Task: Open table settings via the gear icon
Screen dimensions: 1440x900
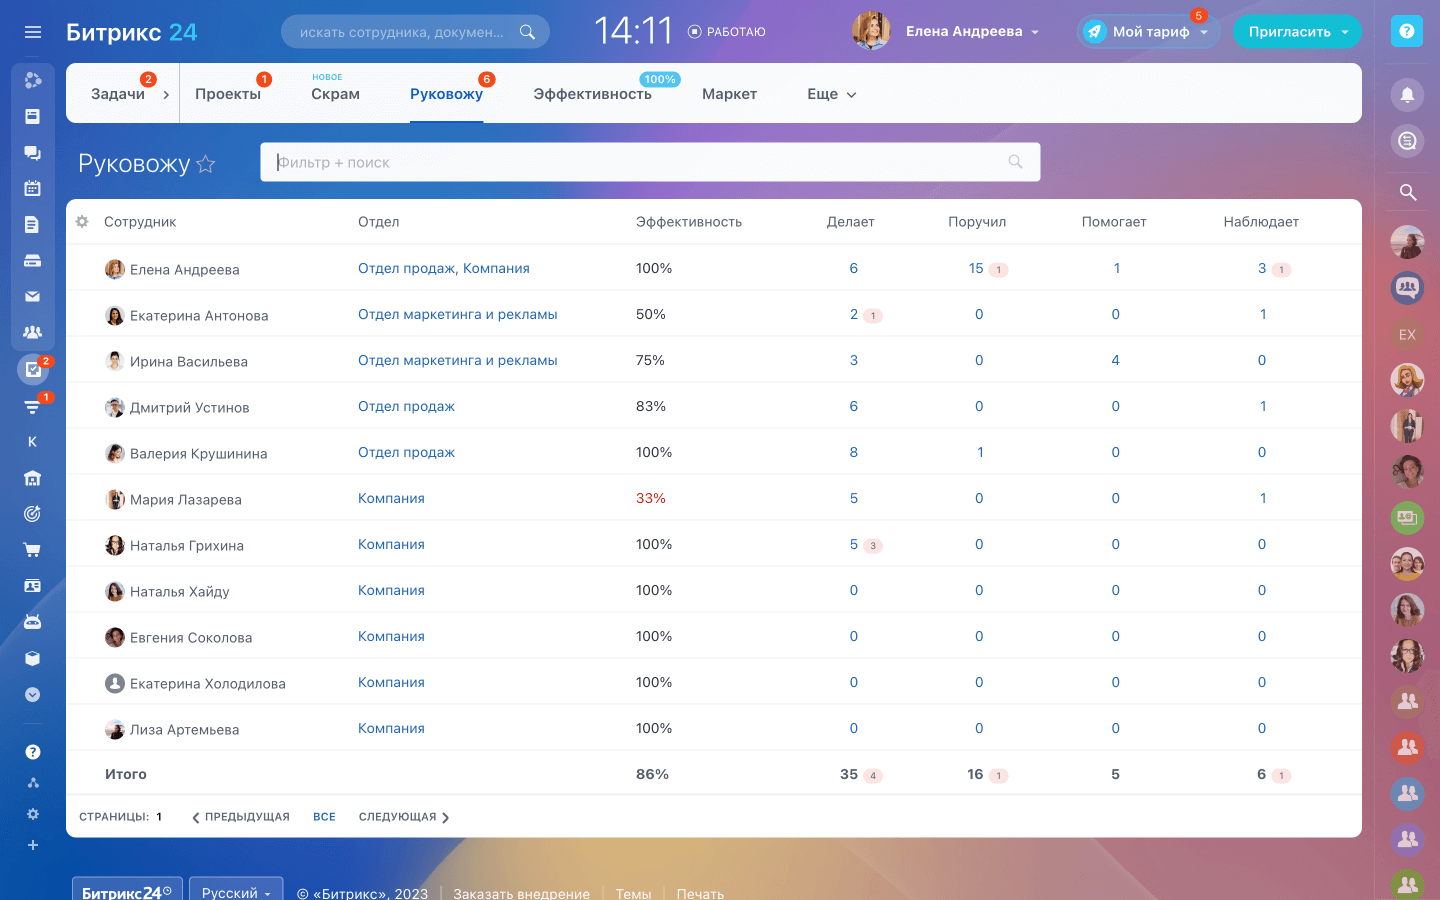Action: (x=82, y=222)
